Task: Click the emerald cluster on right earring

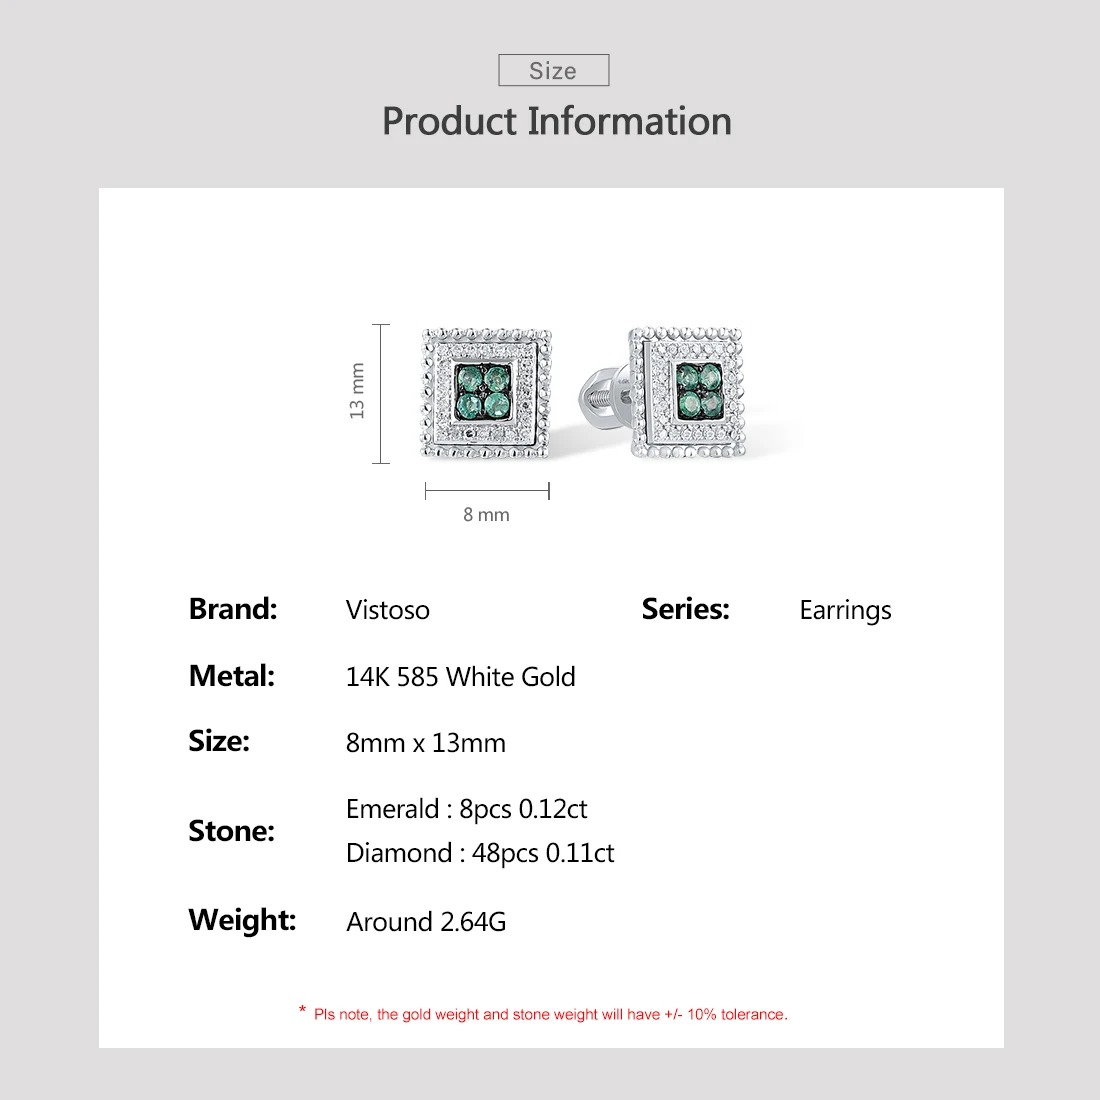Action: (699, 390)
